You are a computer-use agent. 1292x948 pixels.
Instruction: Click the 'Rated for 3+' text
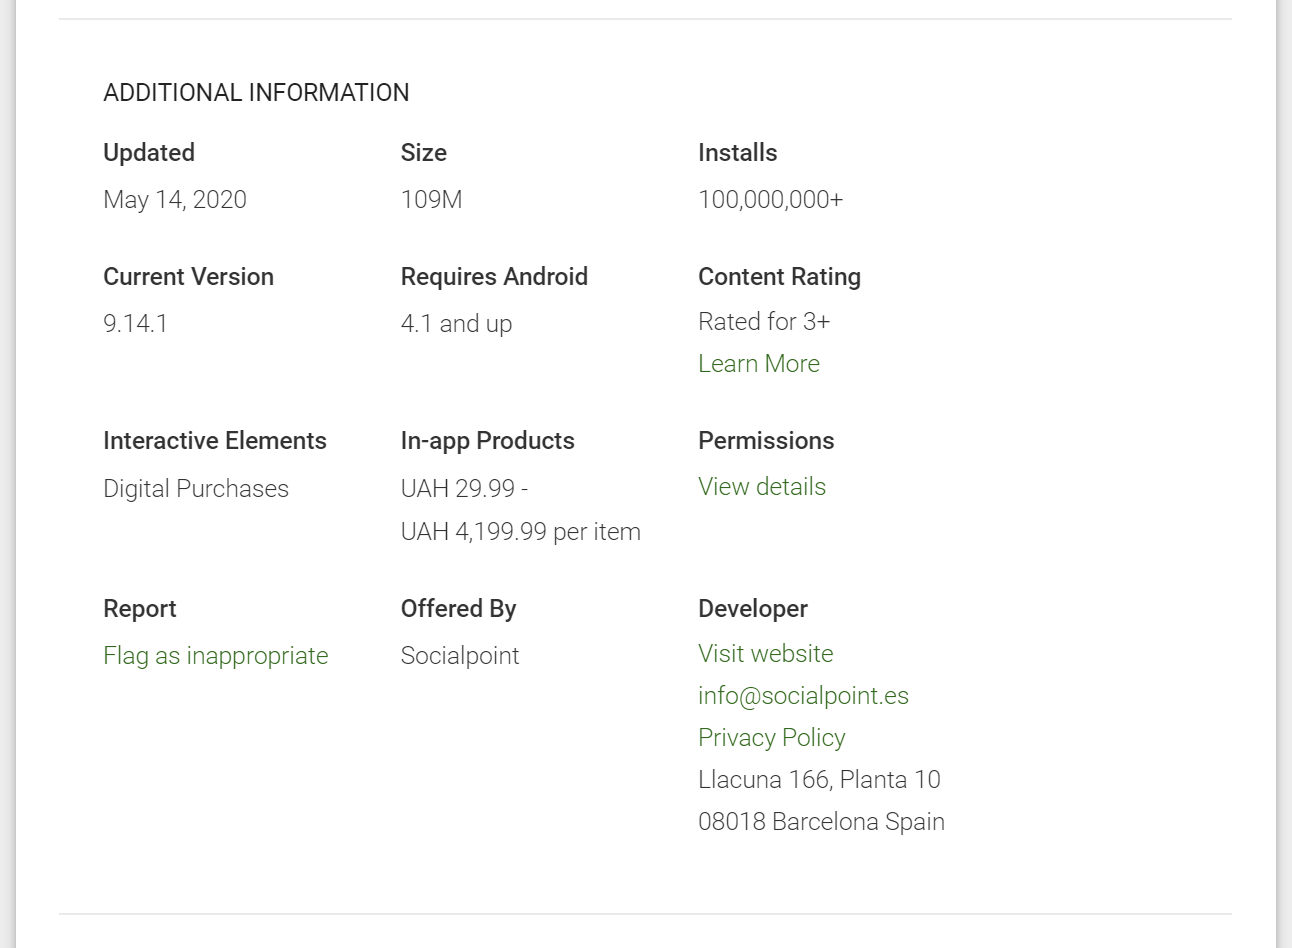pos(763,322)
